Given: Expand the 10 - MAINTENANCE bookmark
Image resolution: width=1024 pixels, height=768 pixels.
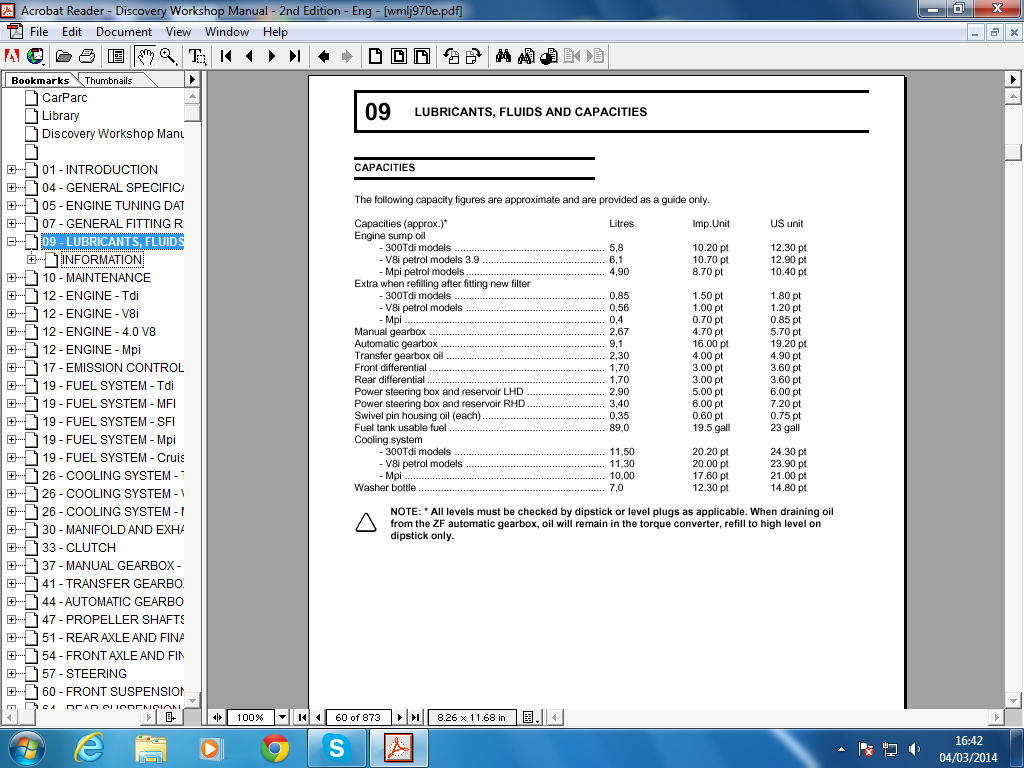Looking at the screenshot, I should tap(12, 278).
